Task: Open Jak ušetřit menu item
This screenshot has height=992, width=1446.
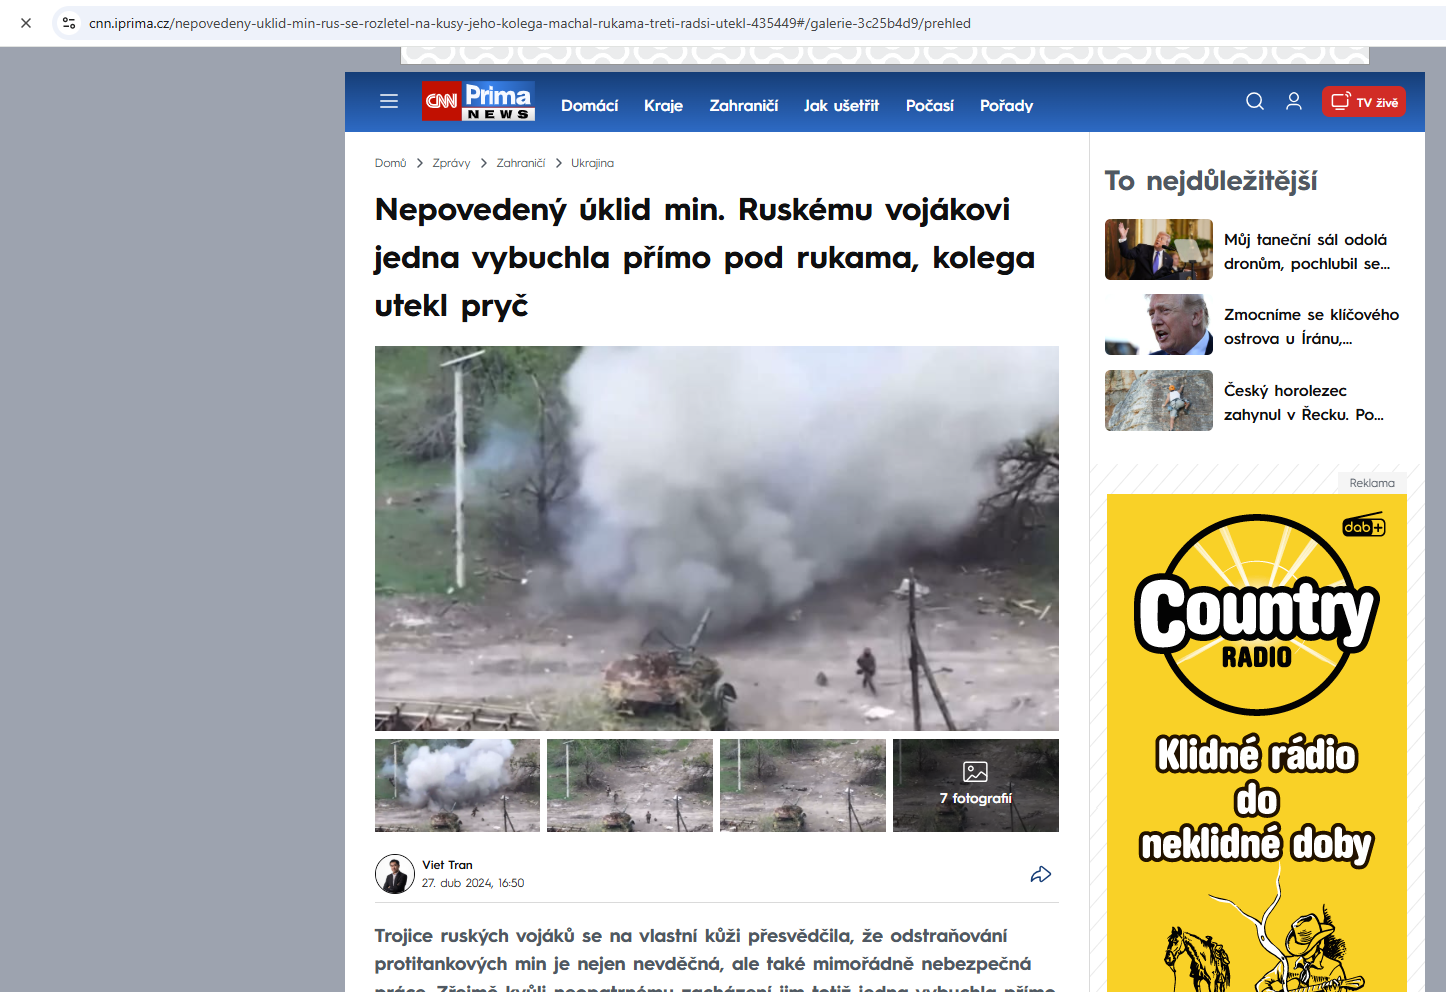Action: tap(841, 106)
